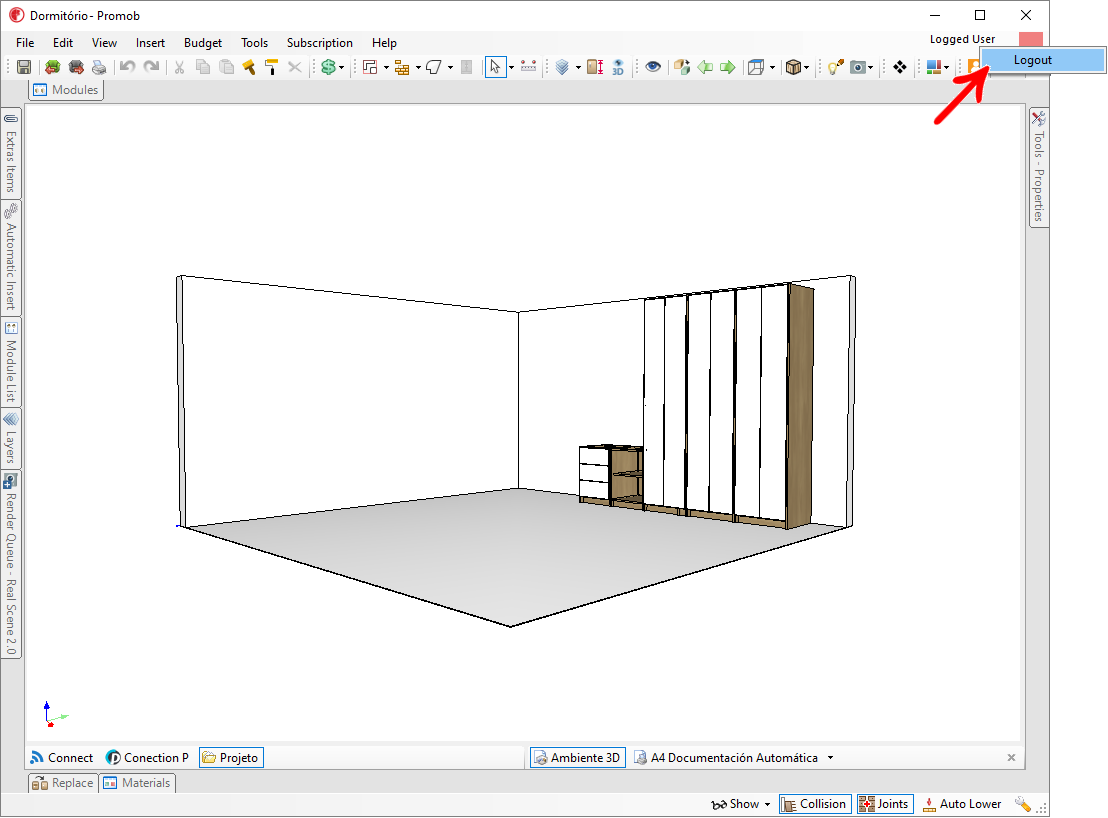1108x818 pixels.
Task: Toggle the Joints option
Action: (885, 804)
